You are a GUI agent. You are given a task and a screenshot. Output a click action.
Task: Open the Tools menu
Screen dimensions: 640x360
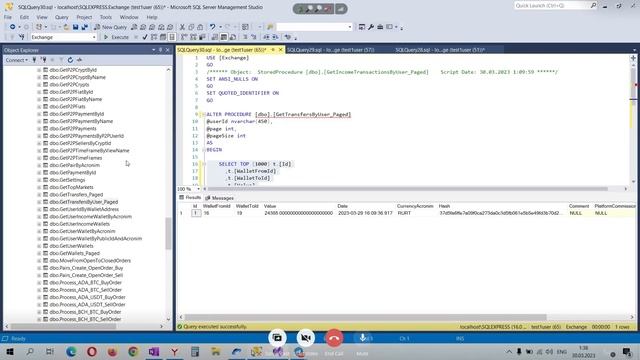(x=106, y=17)
